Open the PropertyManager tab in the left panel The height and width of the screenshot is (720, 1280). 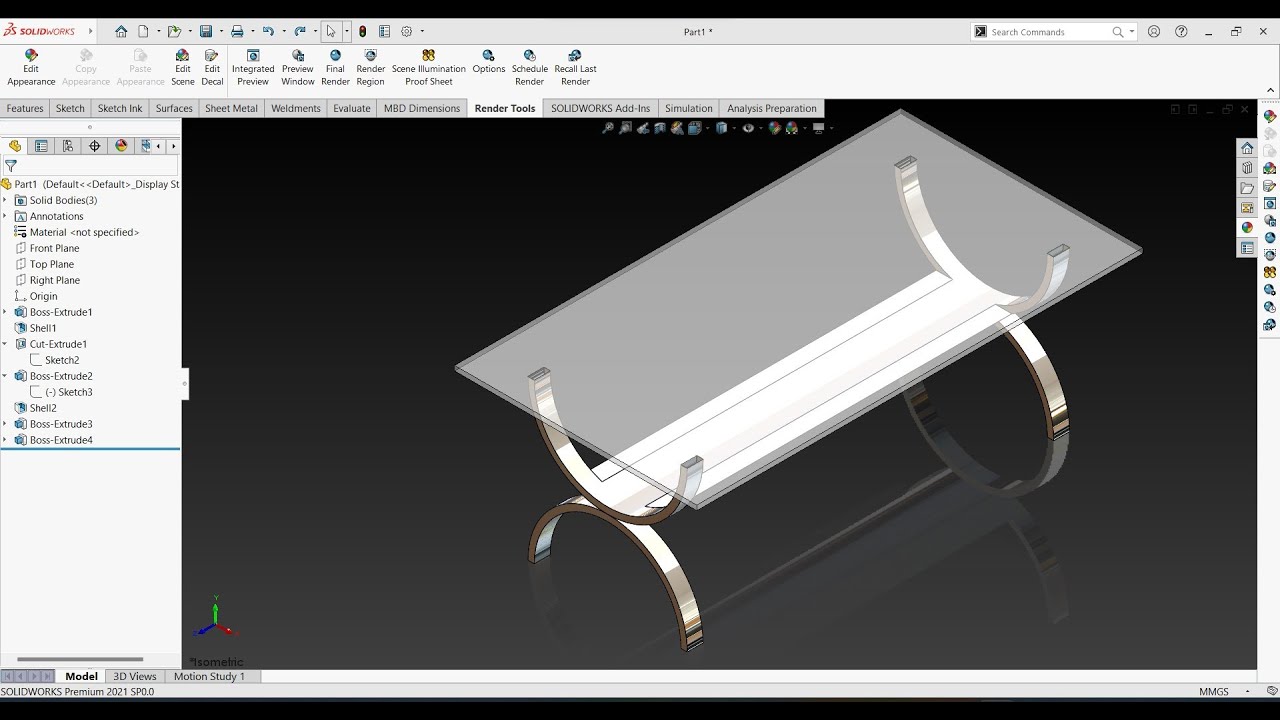pos(41,146)
